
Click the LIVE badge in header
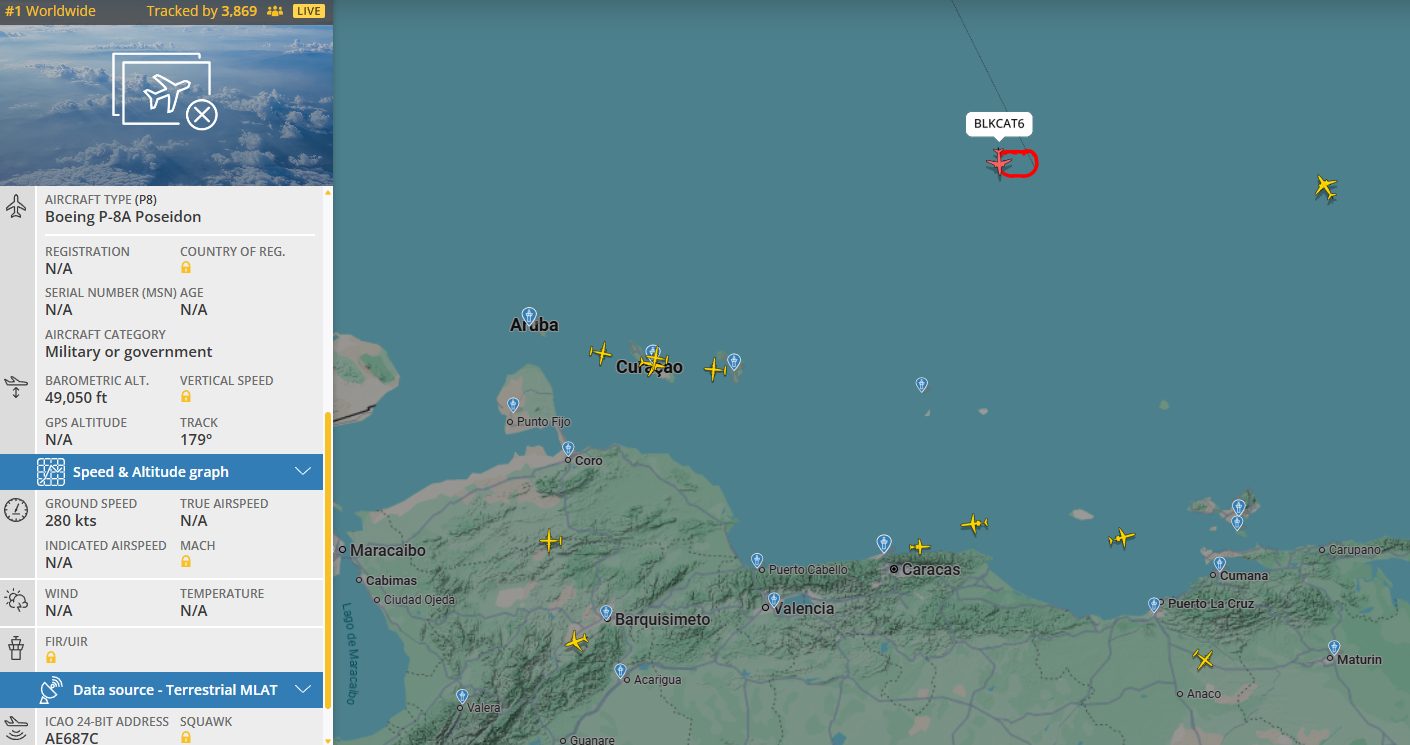coord(308,12)
